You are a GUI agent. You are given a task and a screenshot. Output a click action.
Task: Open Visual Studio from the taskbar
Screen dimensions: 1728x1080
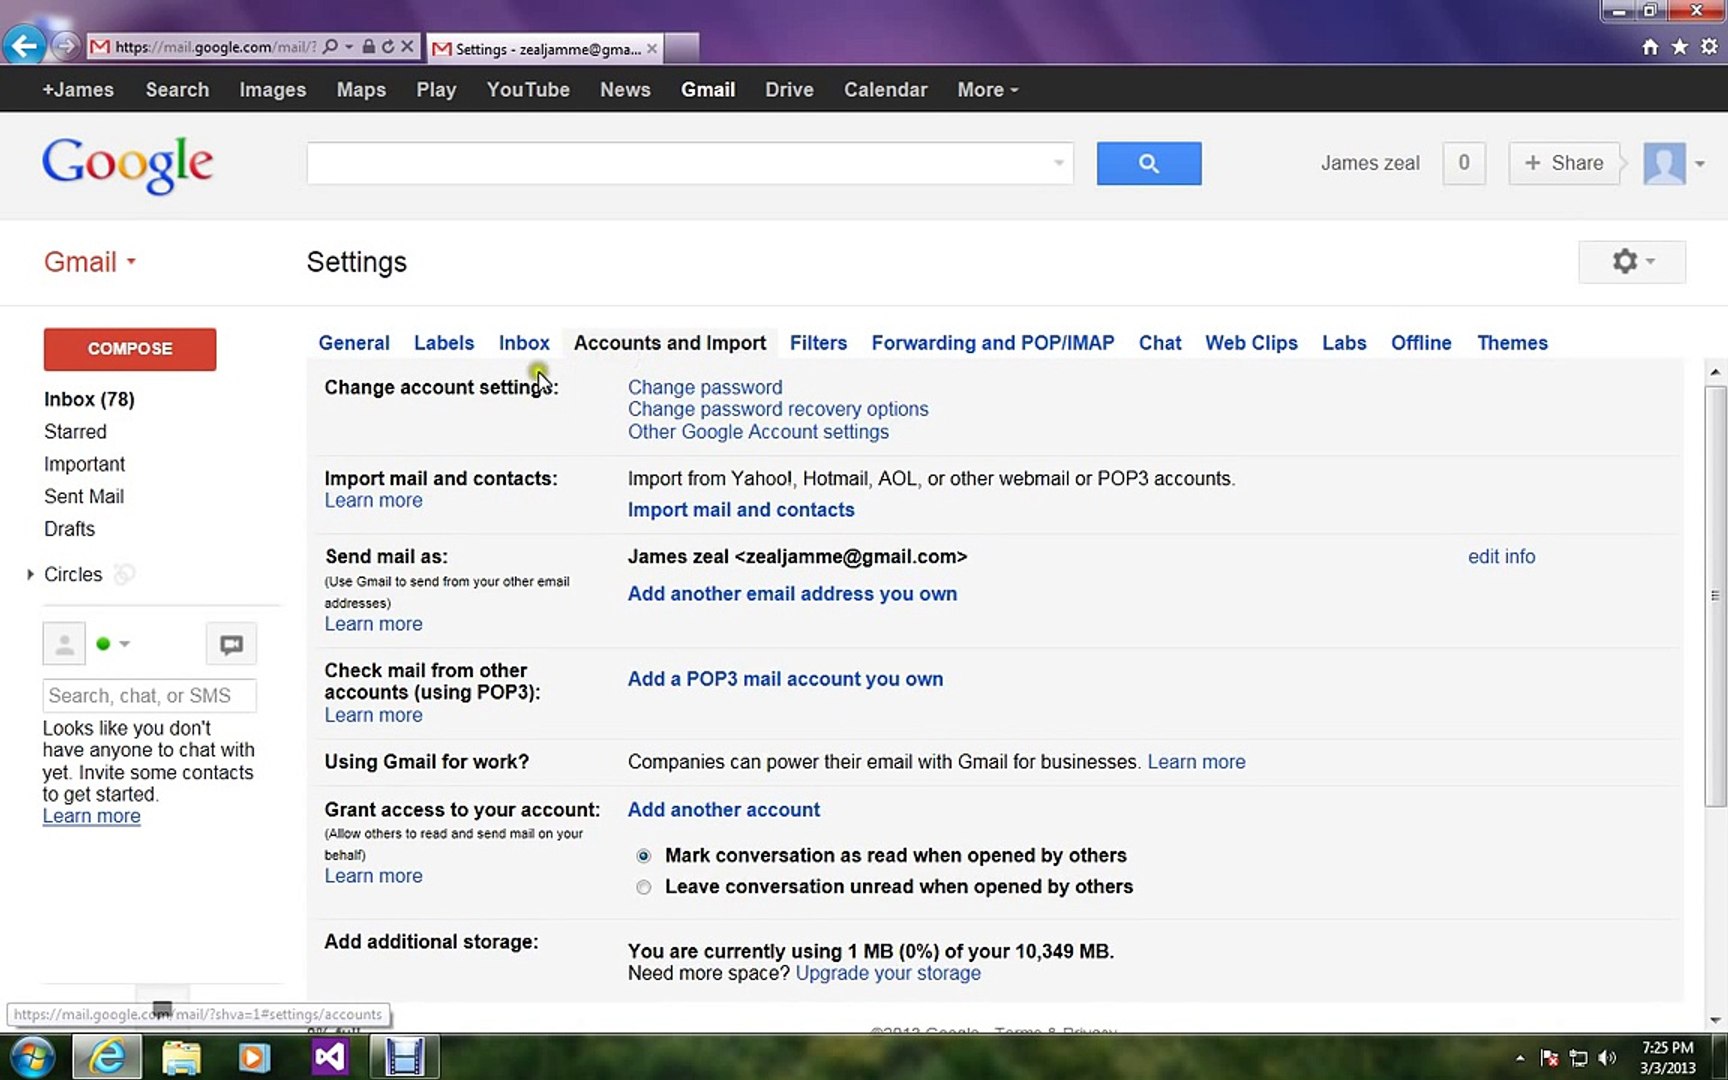point(329,1057)
